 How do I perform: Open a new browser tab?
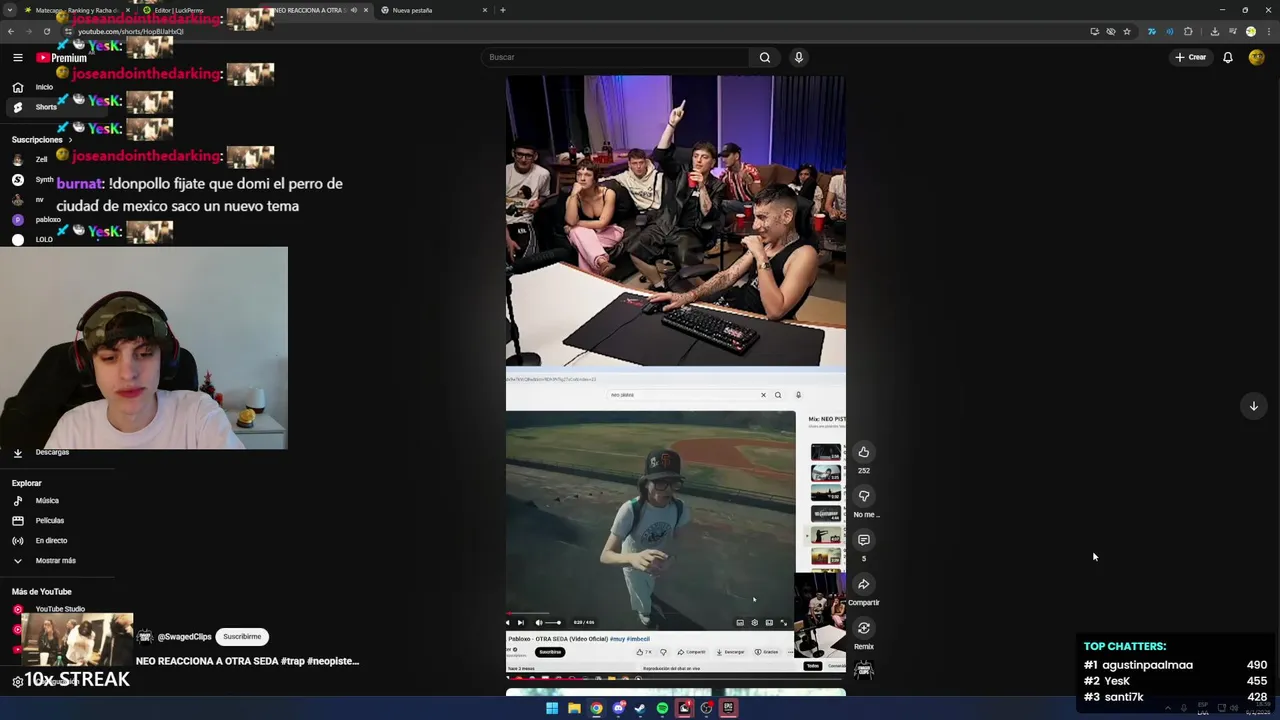pyautogui.click(x=502, y=10)
